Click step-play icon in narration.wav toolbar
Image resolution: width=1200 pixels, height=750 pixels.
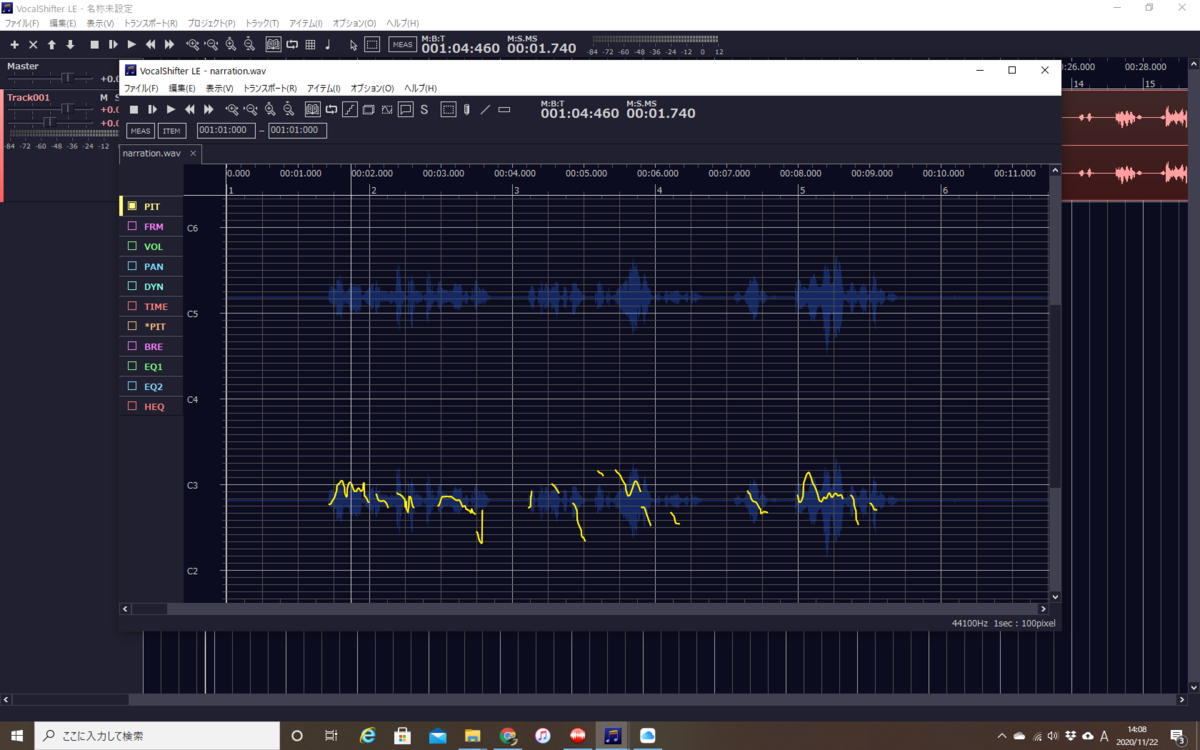tap(152, 109)
